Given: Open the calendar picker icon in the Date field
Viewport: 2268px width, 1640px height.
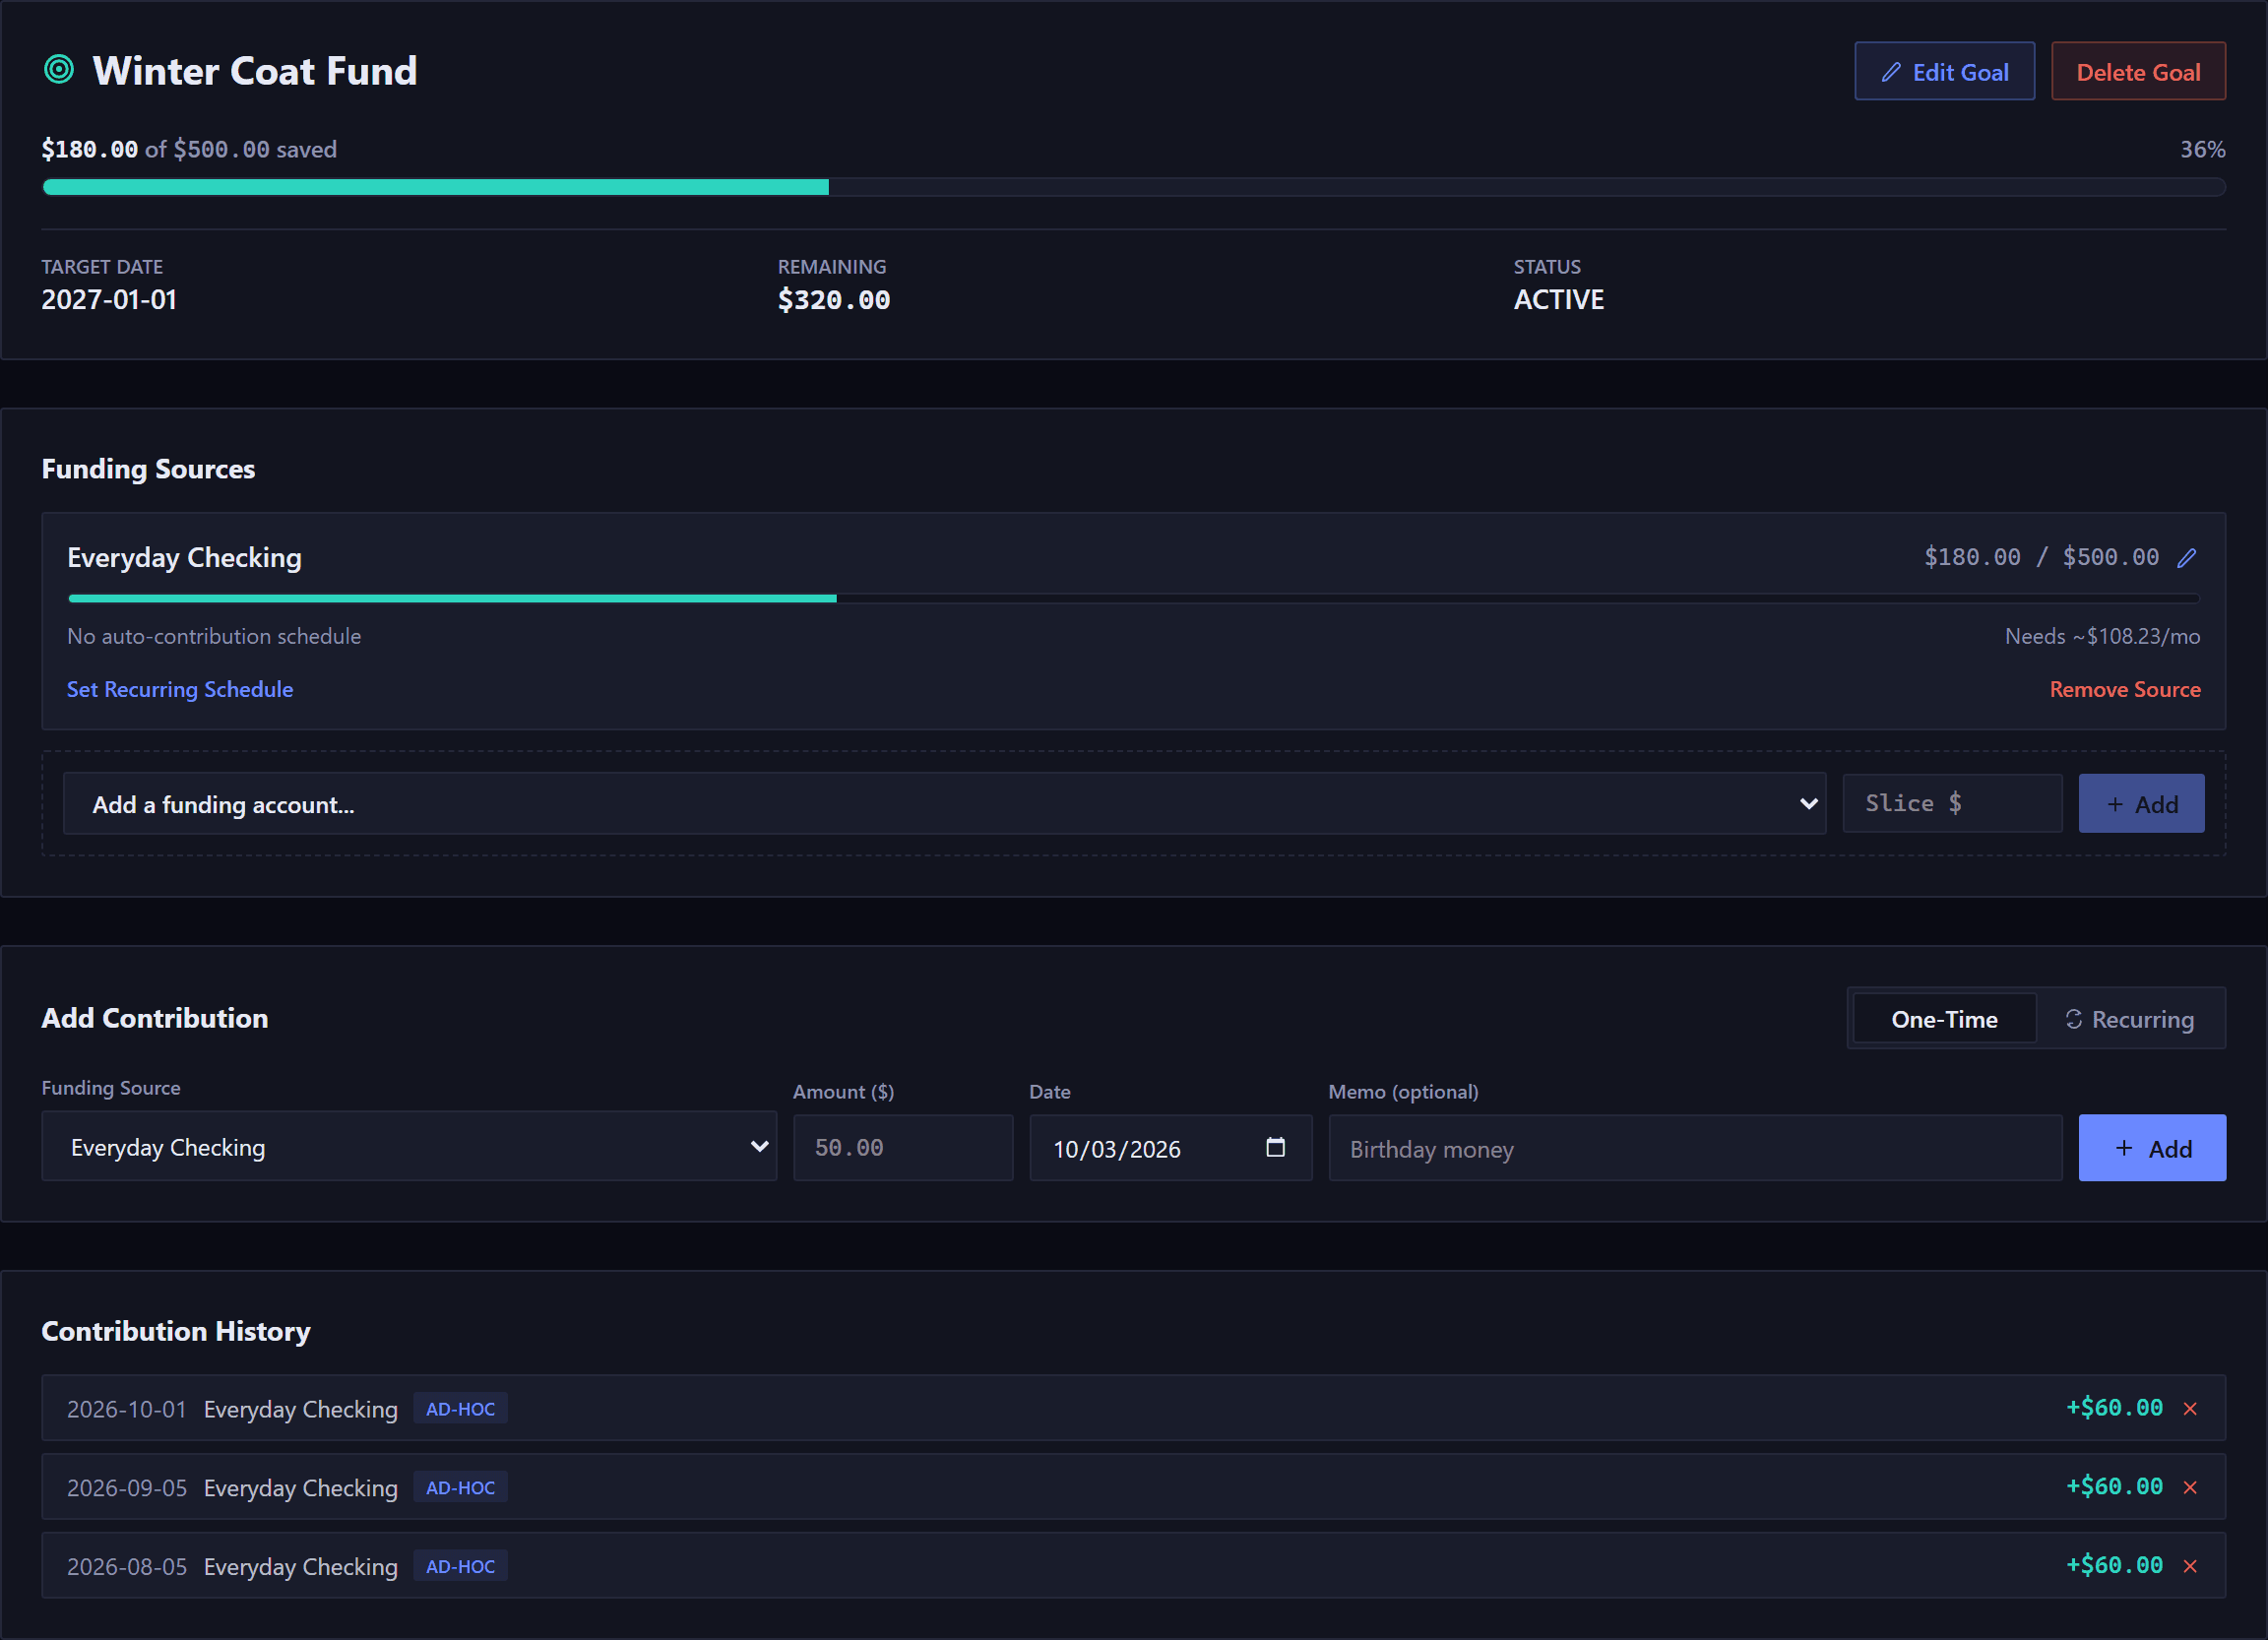Looking at the screenshot, I should coord(1275,1147).
